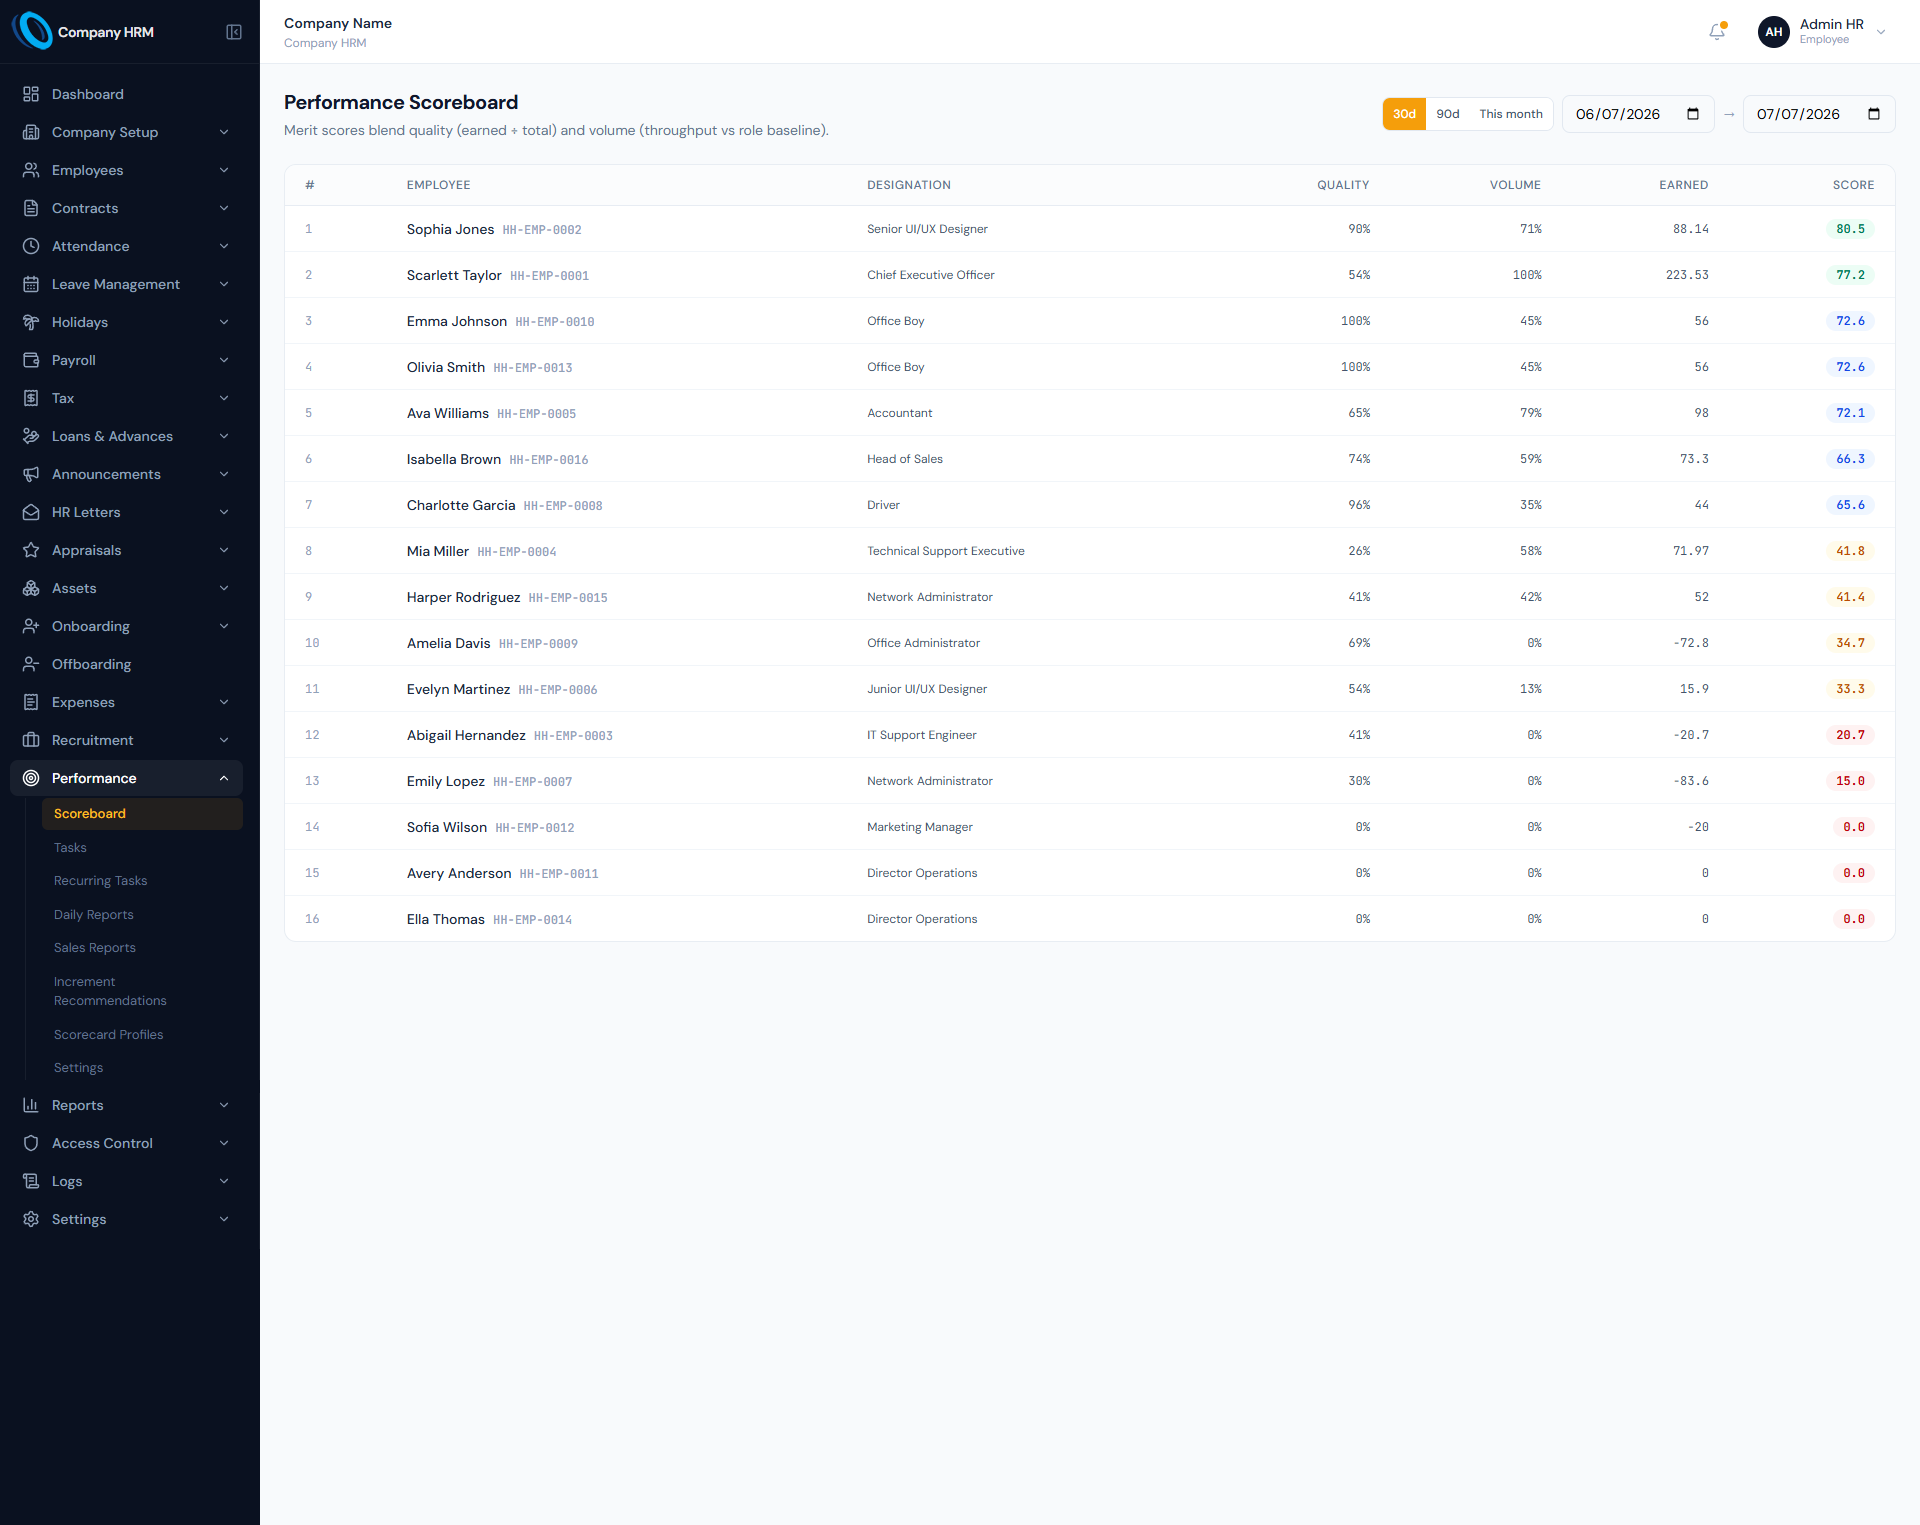The image size is (1920, 1525).
Task: Open the start date calendar picker icon
Action: (1693, 114)
